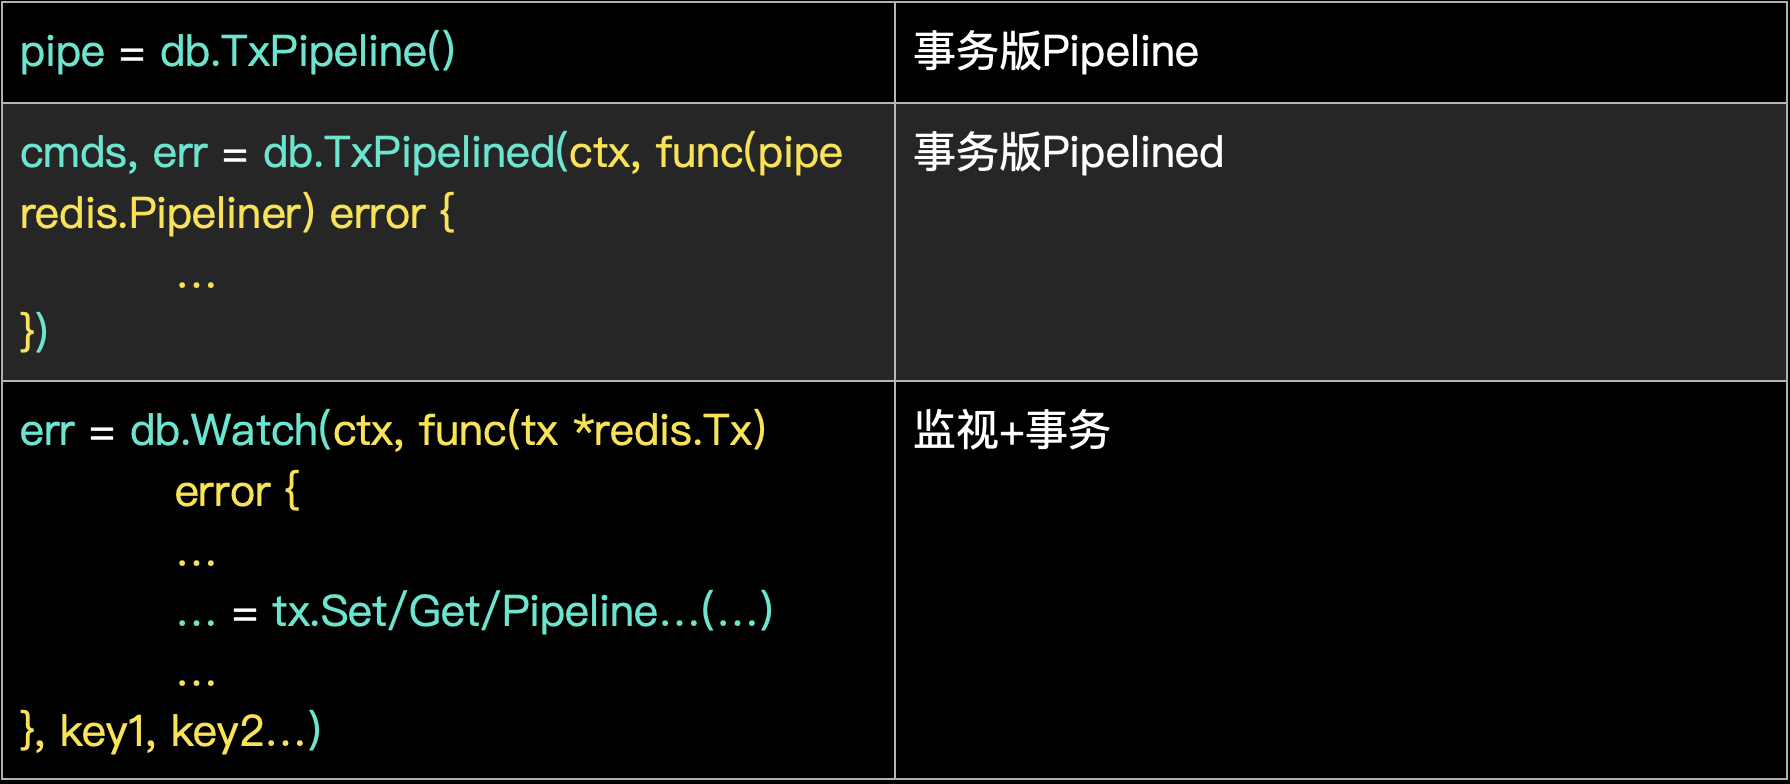
Task: Select the 事务版Pipelined description text
Action: [x=1068, y=153]
